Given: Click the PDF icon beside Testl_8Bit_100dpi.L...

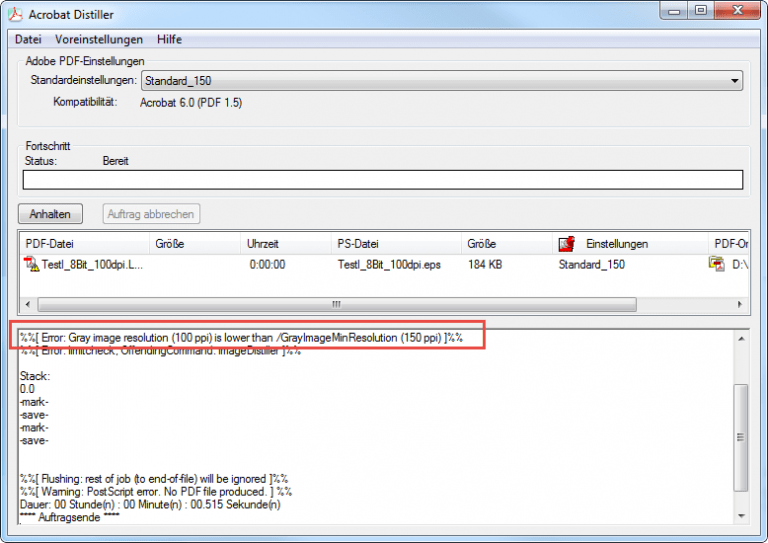Looking at the screenshot, I should coord(31,265).
